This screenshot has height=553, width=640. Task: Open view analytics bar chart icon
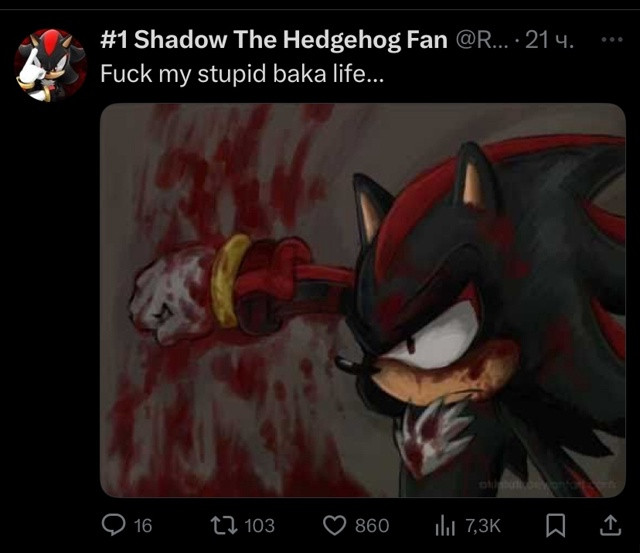445,526
